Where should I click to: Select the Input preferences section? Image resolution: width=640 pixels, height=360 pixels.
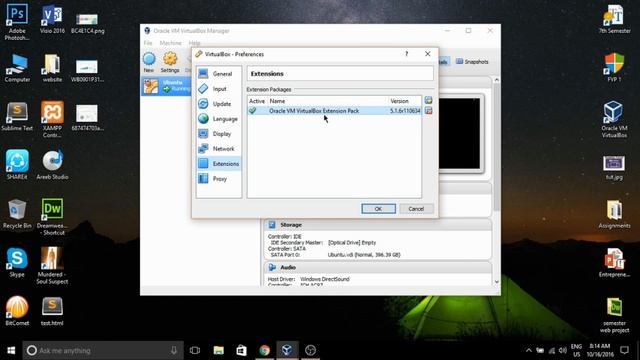coord(219,89)
